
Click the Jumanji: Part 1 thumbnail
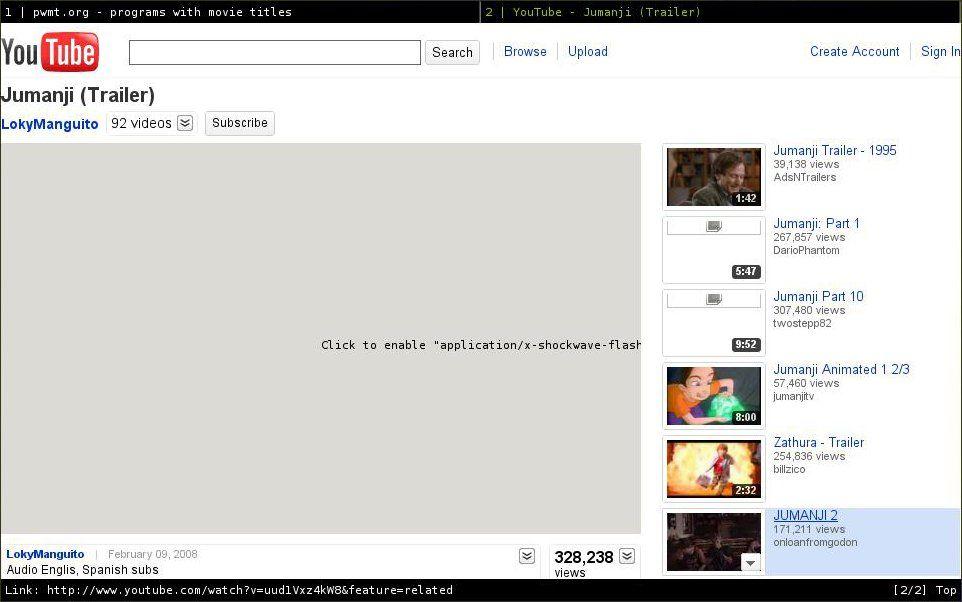click(714, 250)
